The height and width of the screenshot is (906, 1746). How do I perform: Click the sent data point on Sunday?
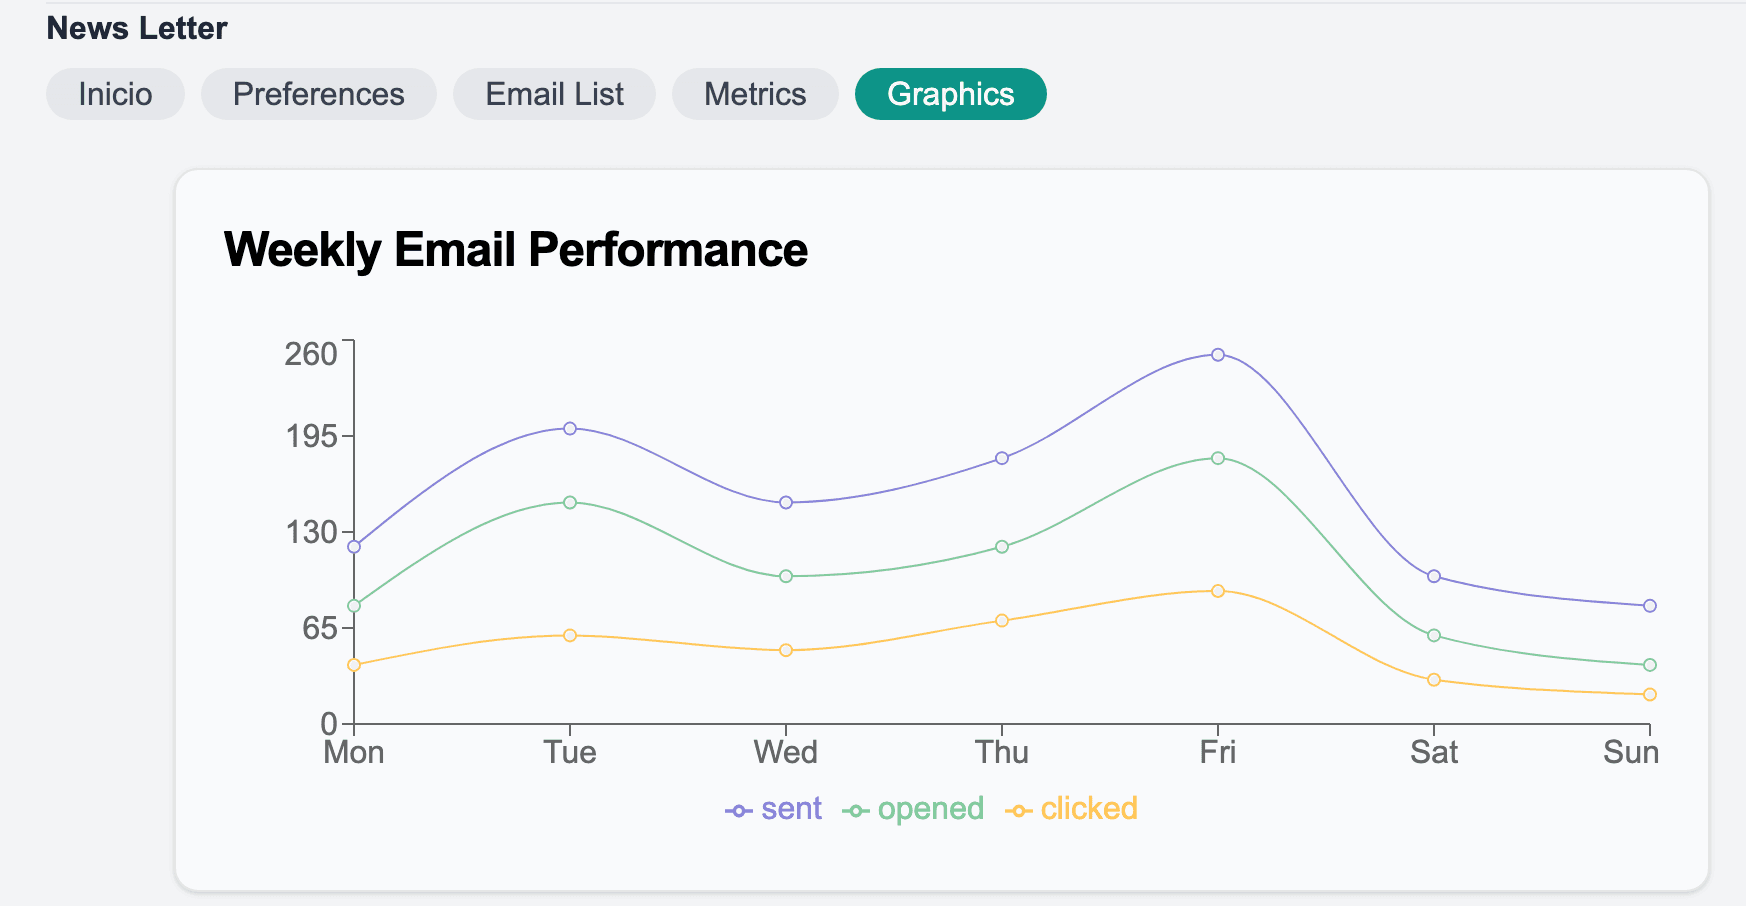click(1650, 606)
